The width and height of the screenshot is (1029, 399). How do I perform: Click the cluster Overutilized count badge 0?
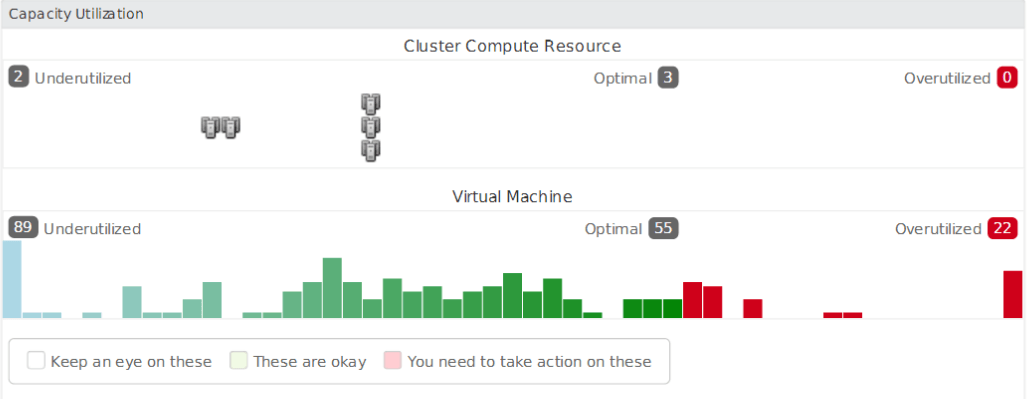point(1007,77)
